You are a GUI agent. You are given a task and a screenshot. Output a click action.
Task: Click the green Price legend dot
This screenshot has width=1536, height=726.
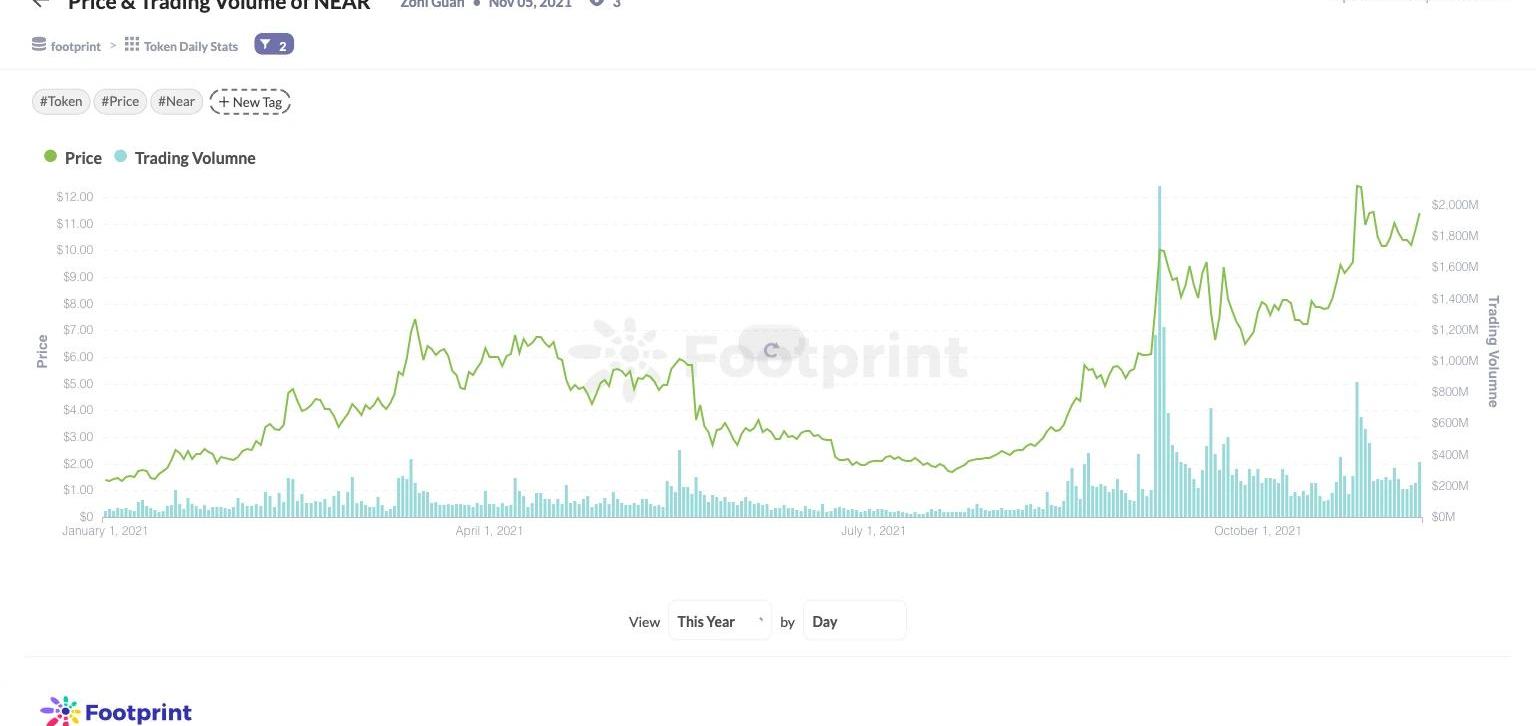[x=50, y=157]
